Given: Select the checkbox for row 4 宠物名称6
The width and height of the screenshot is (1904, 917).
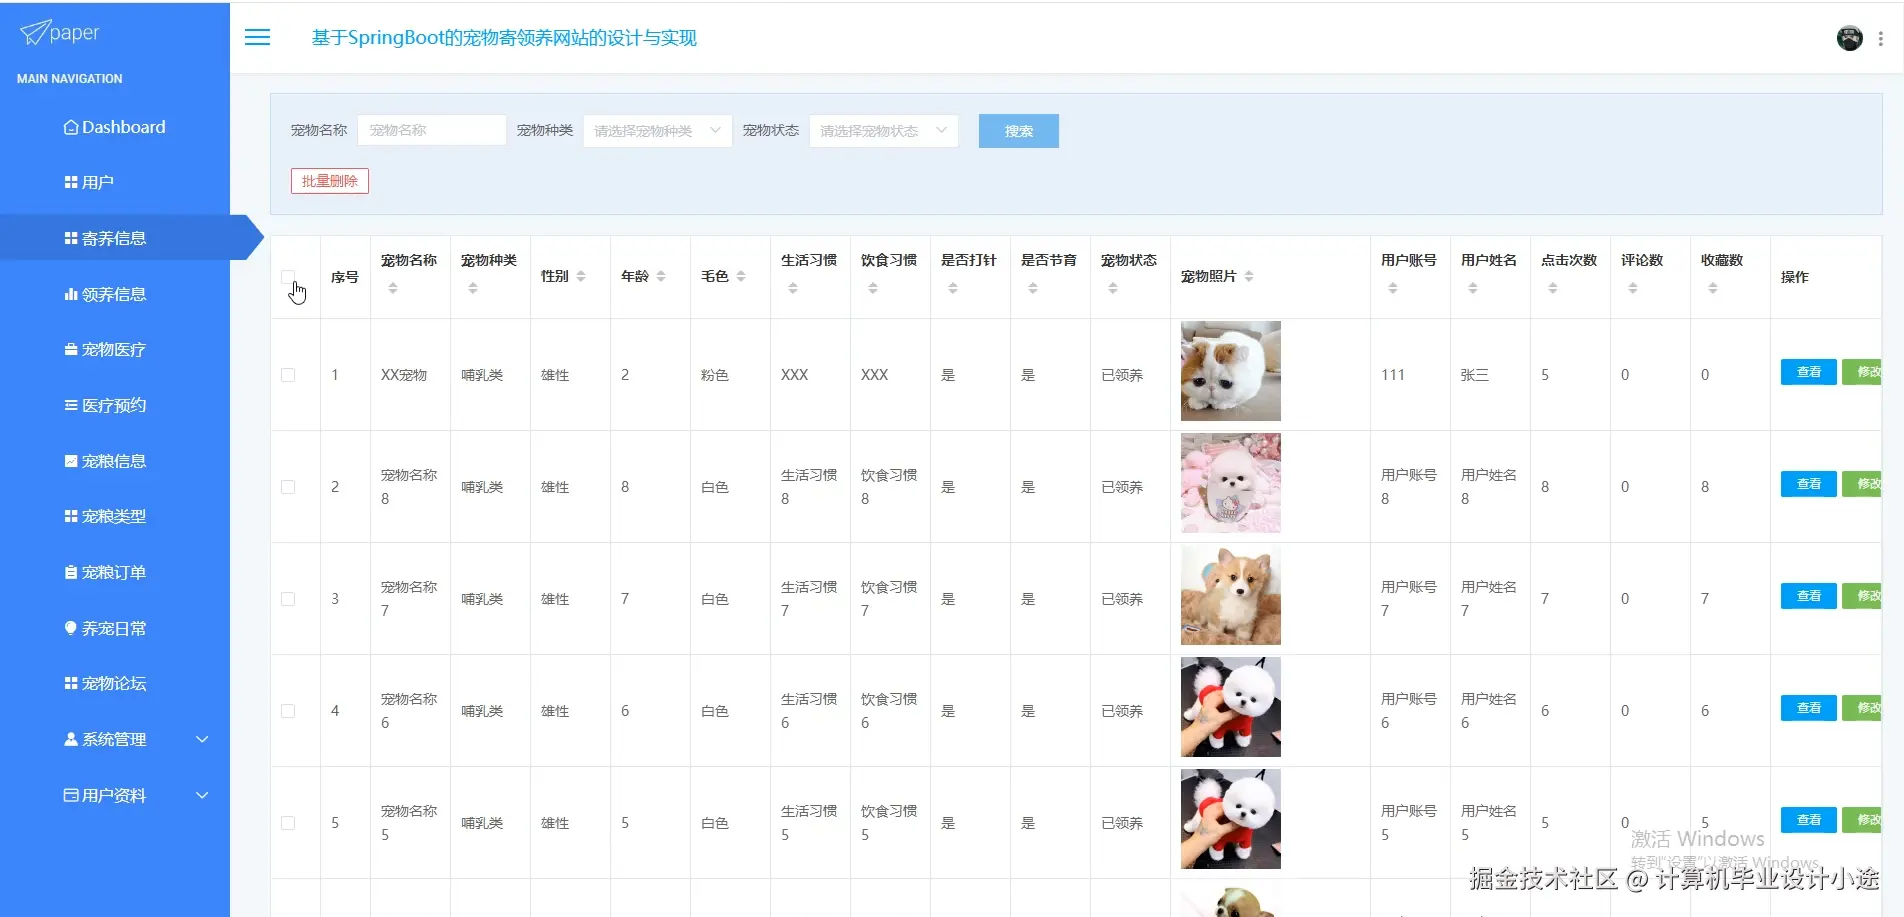Looking at the screenshot, I should [288, 711].
